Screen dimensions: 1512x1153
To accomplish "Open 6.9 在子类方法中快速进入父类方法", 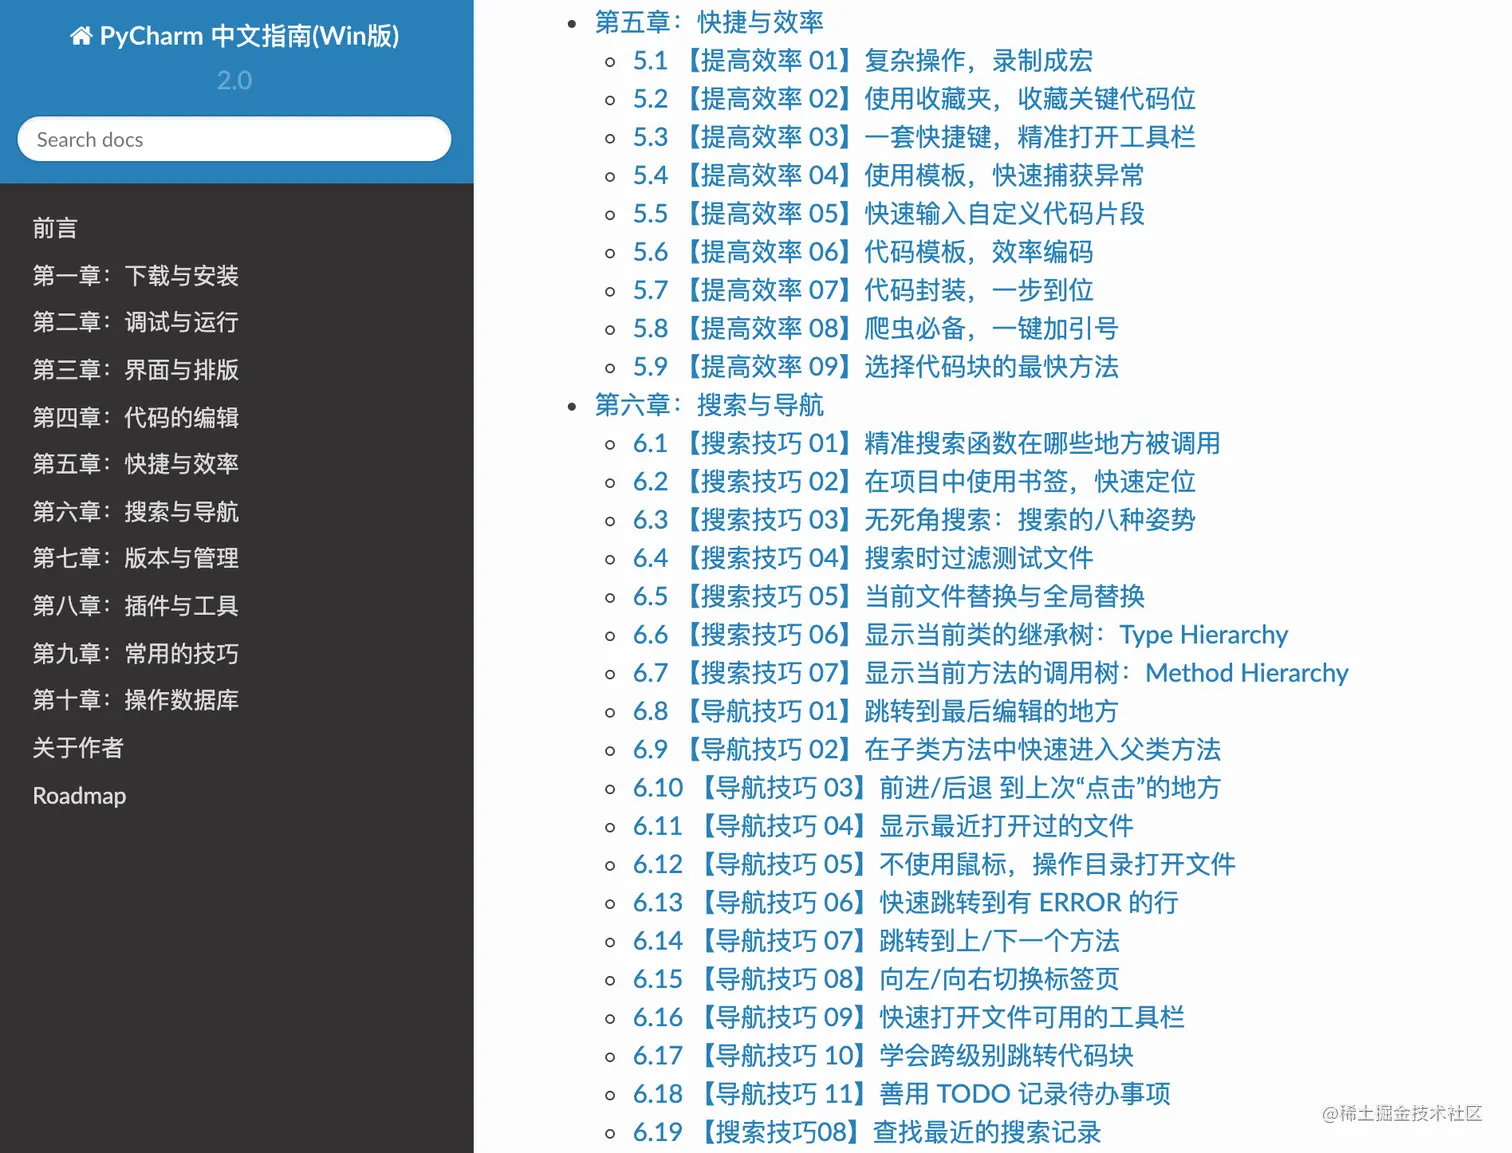I will tap(927, 750).
